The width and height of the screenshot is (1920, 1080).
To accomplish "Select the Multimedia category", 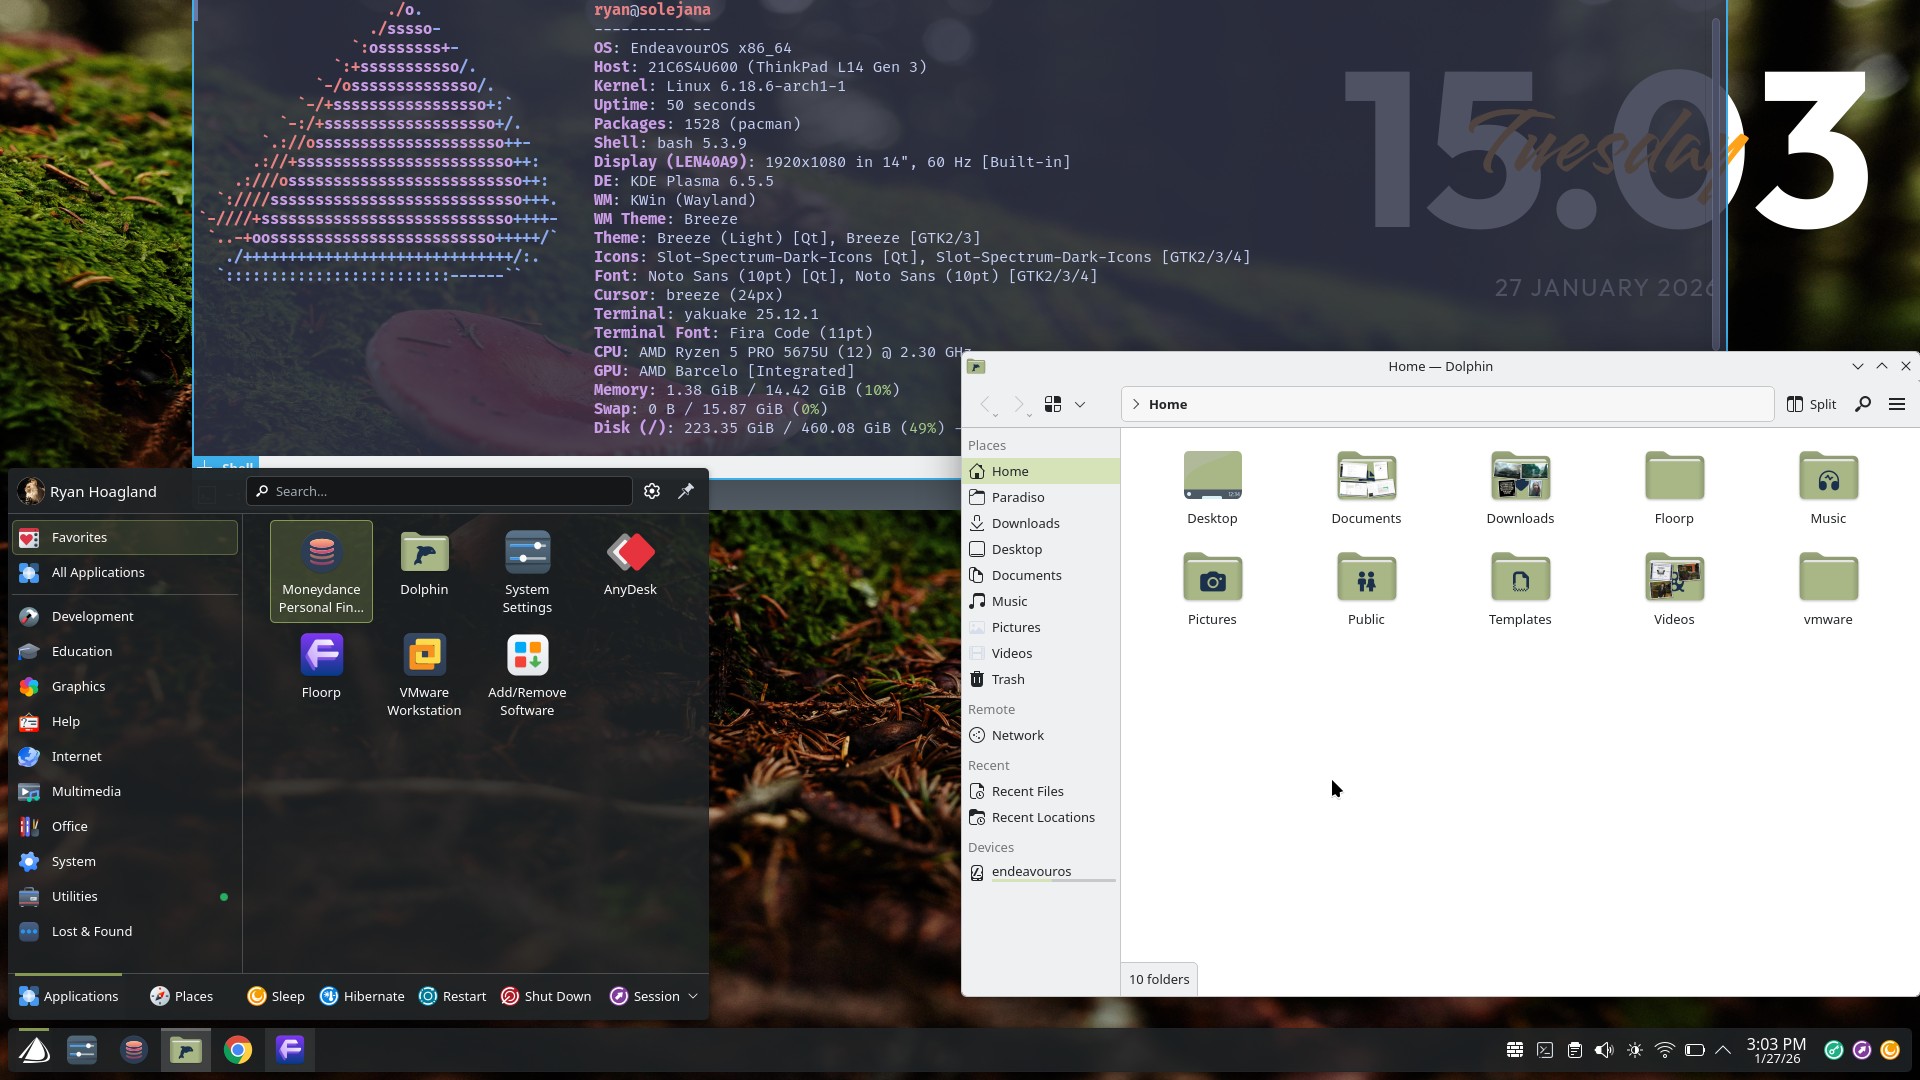I will coord(86,791).
